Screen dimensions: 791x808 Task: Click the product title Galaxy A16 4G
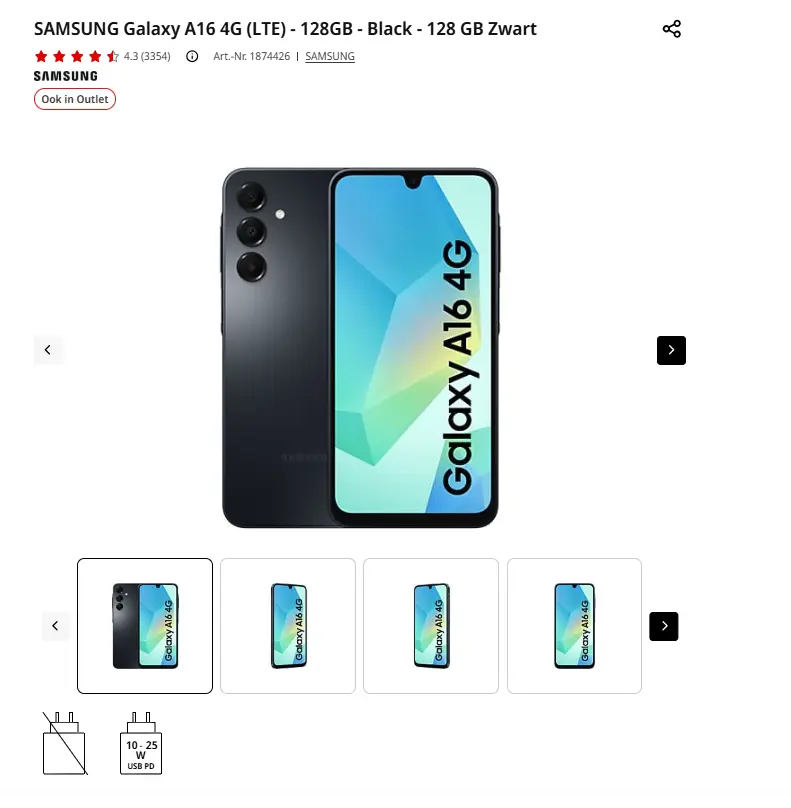[285, 29]
